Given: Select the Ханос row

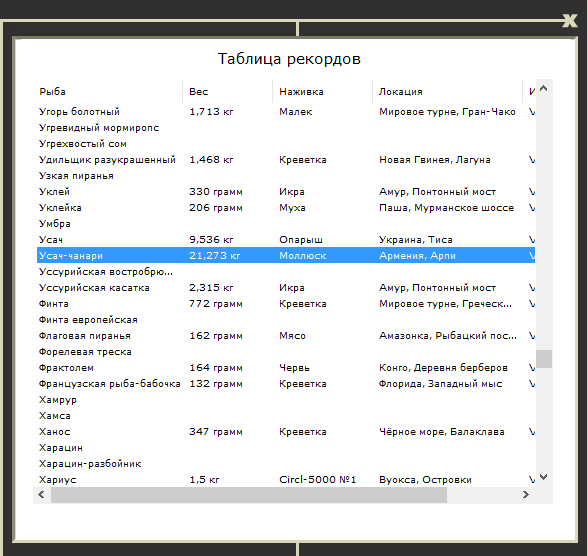Looking at the screenshot, I should click(x=286, y=432).
